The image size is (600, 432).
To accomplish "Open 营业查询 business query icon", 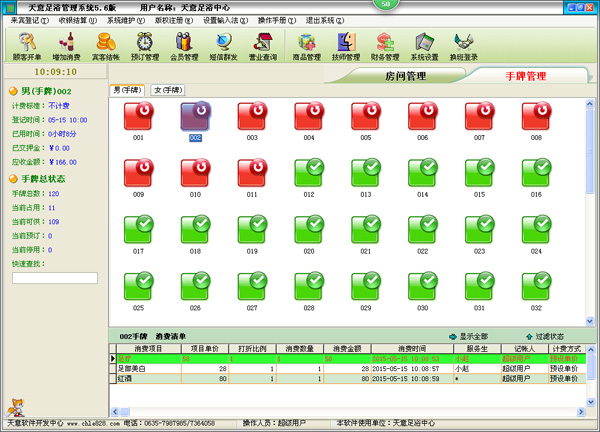I will tap(264, 46).
